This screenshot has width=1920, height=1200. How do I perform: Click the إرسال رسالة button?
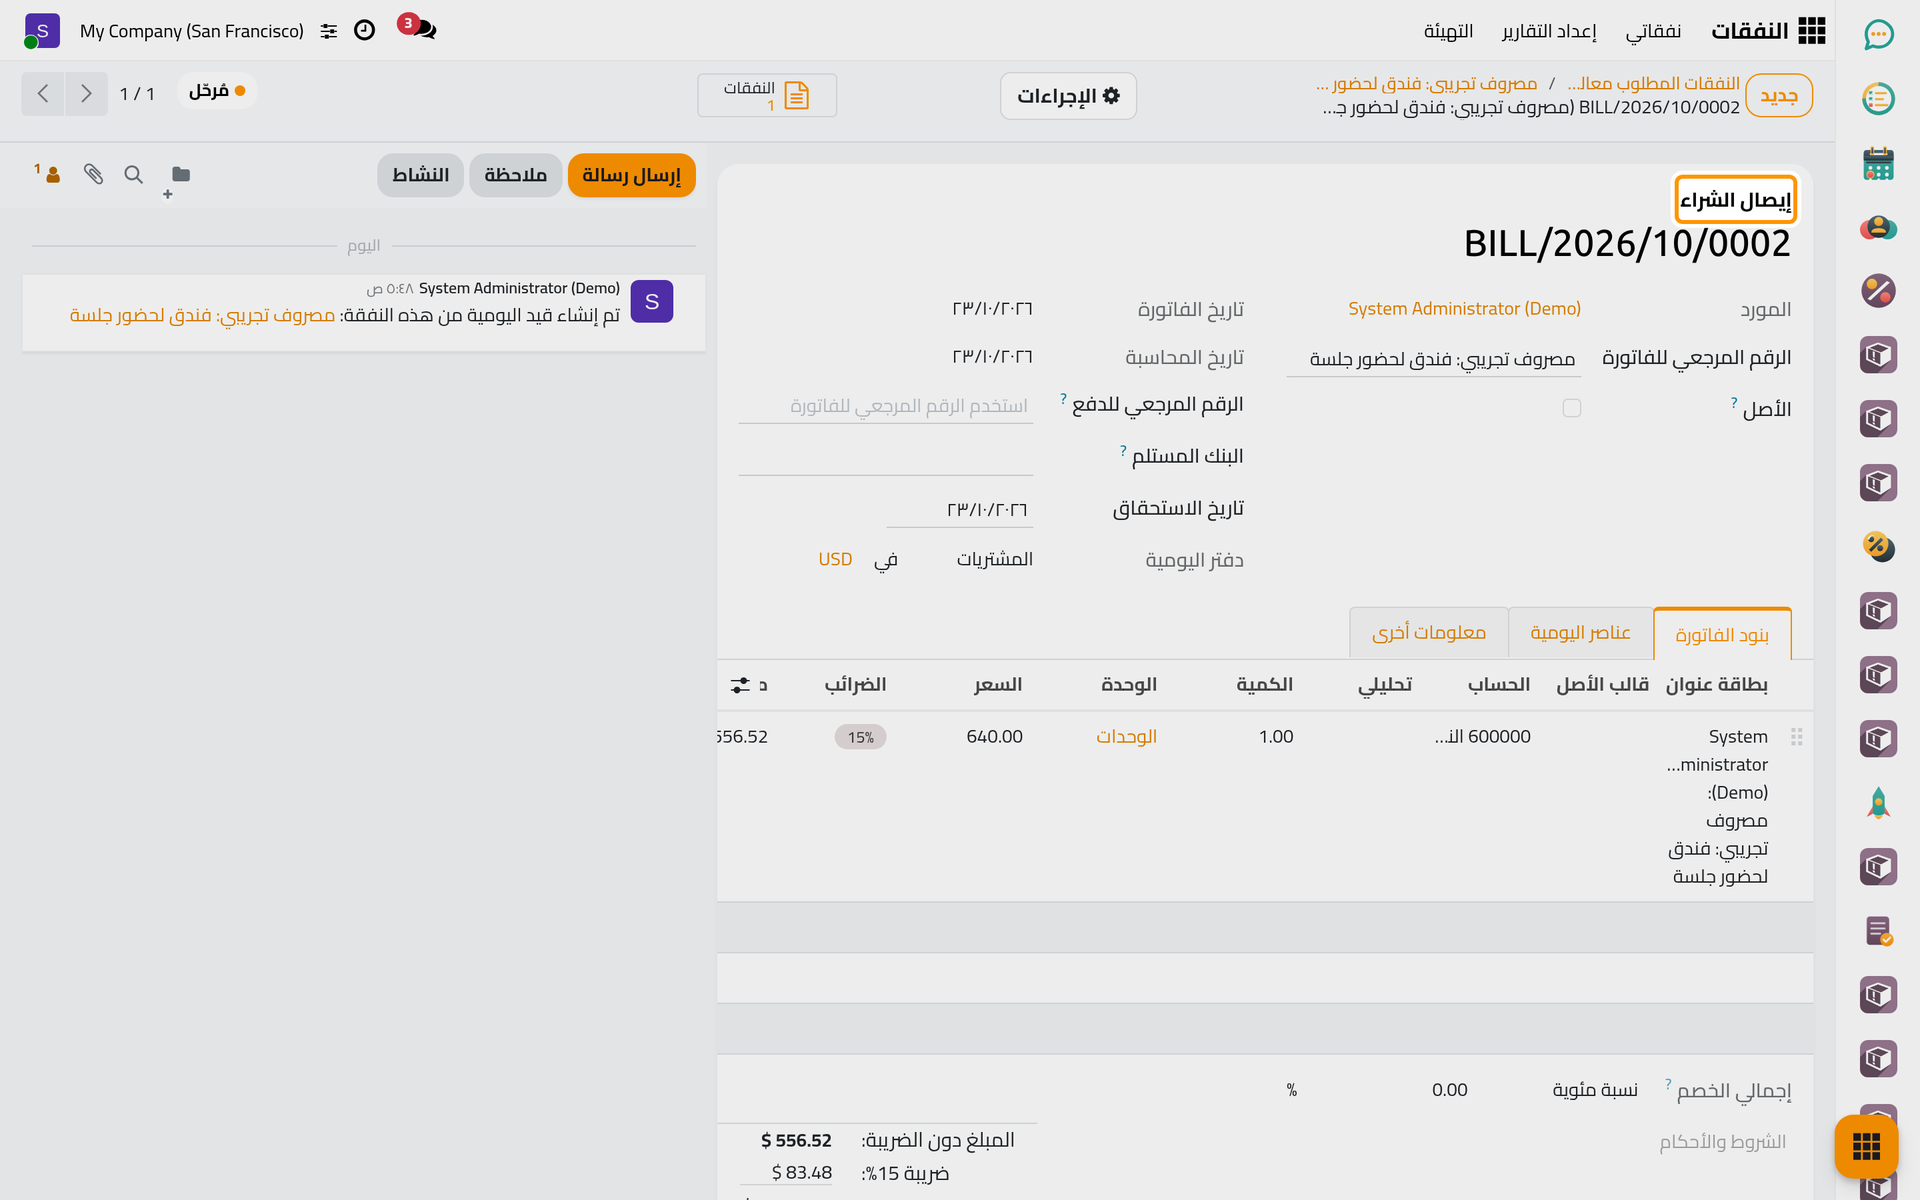pos(631,175)
